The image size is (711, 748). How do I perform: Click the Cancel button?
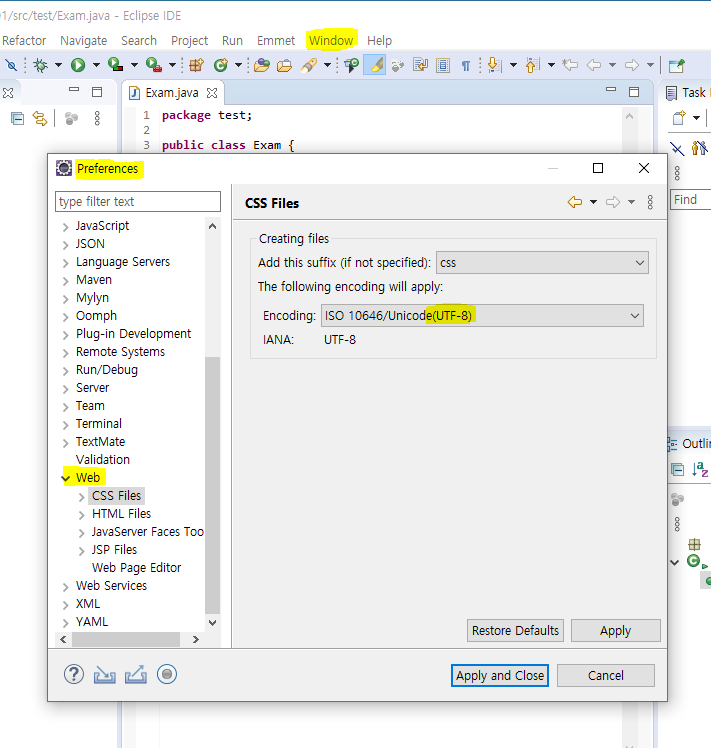(606, 675)
